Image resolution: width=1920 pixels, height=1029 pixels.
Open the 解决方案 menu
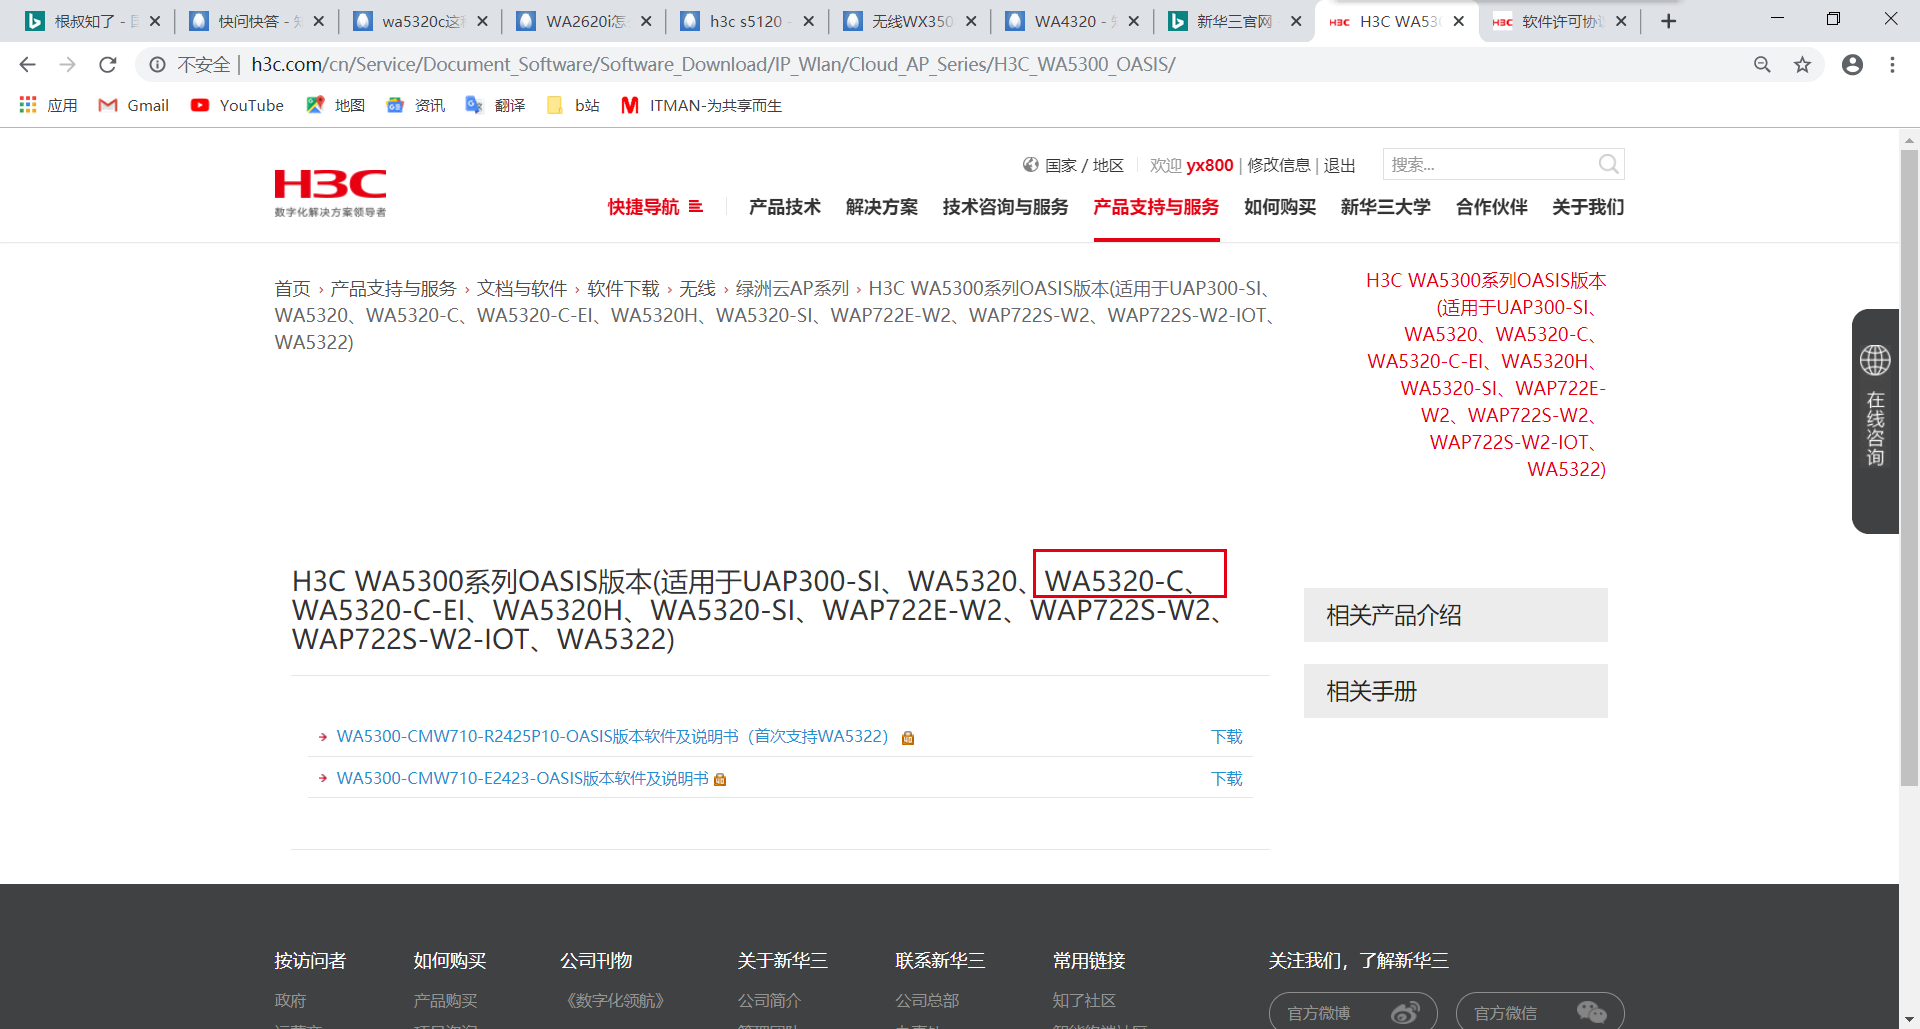(x=882, y=207)
